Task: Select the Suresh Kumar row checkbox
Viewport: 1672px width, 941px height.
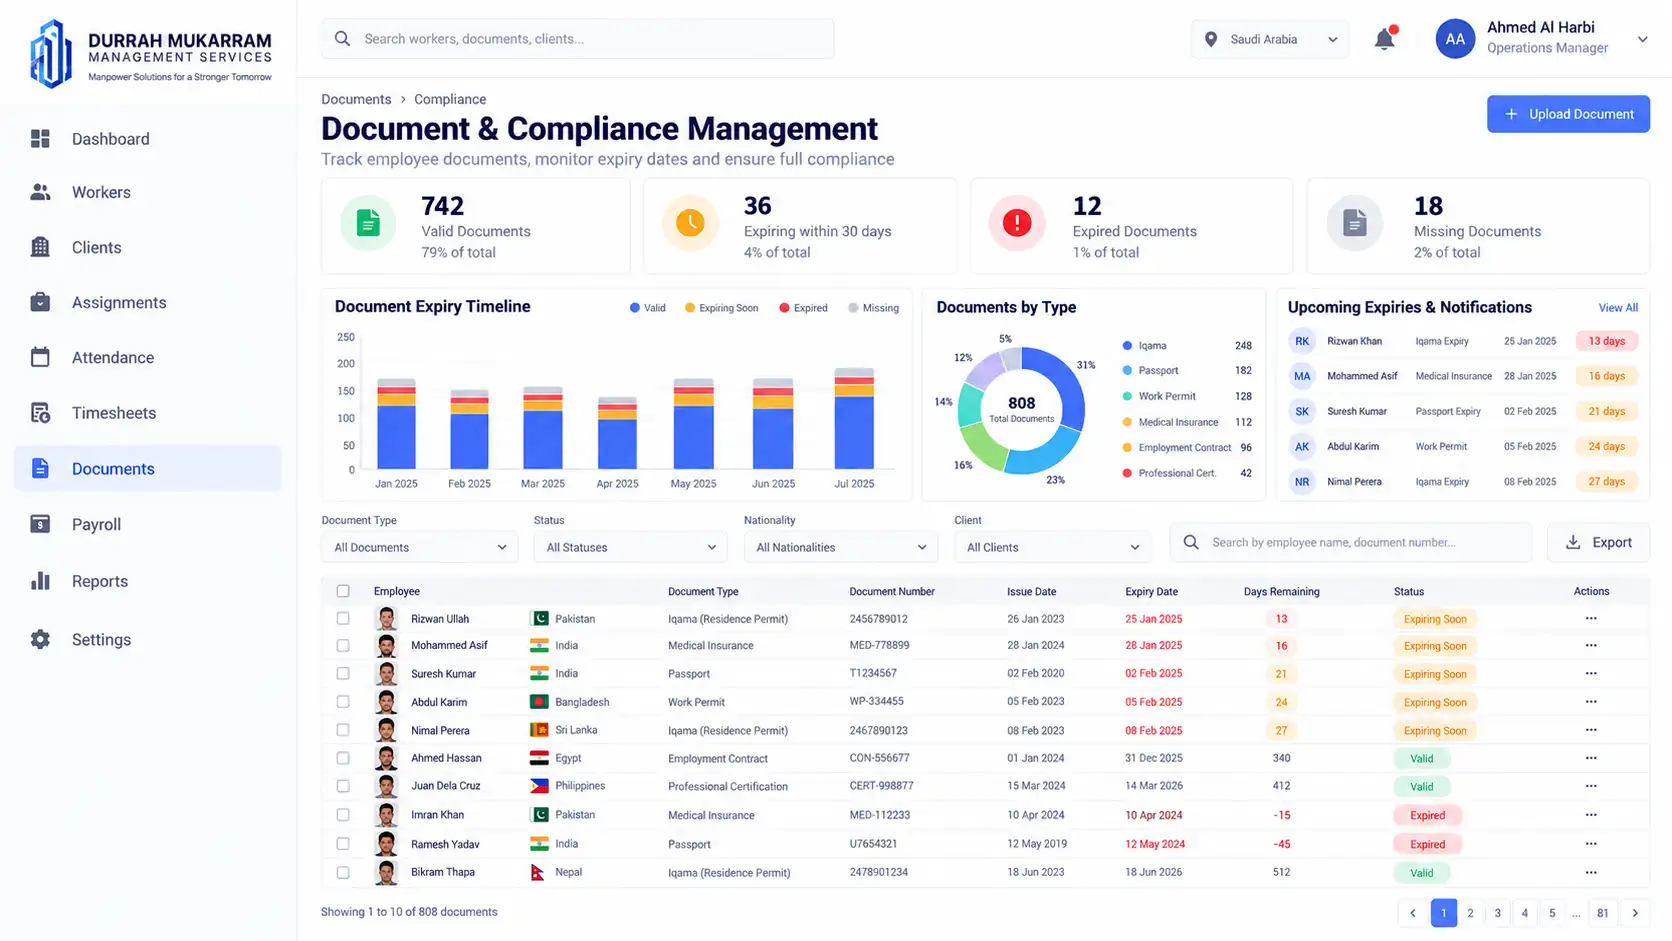Action: pyautogui.click(x=343, y=674)
